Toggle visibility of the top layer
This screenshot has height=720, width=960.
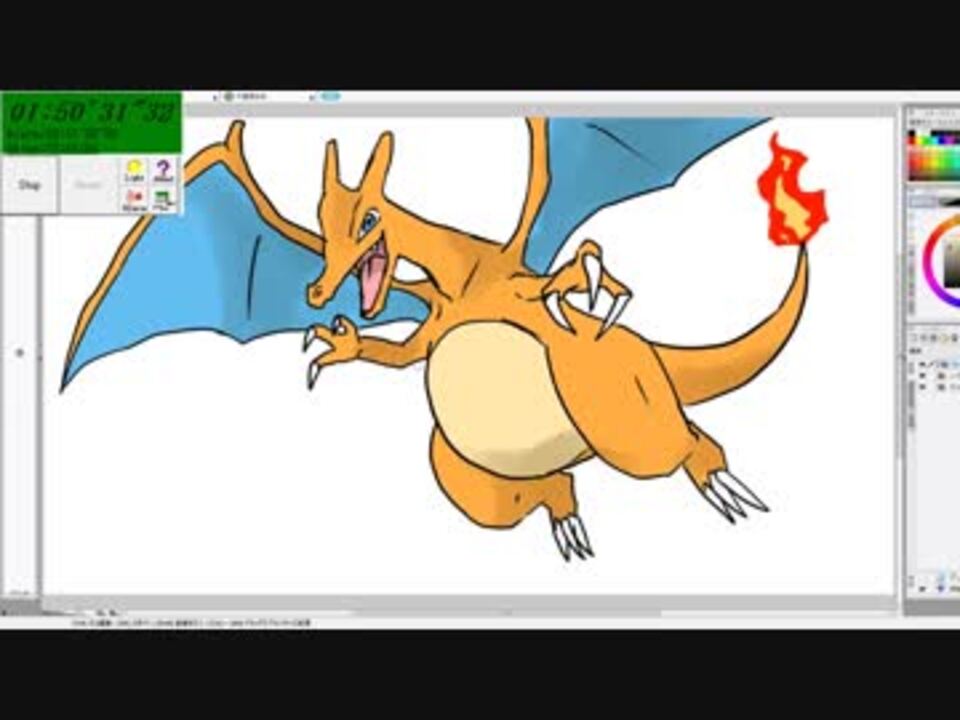point(923,365)
